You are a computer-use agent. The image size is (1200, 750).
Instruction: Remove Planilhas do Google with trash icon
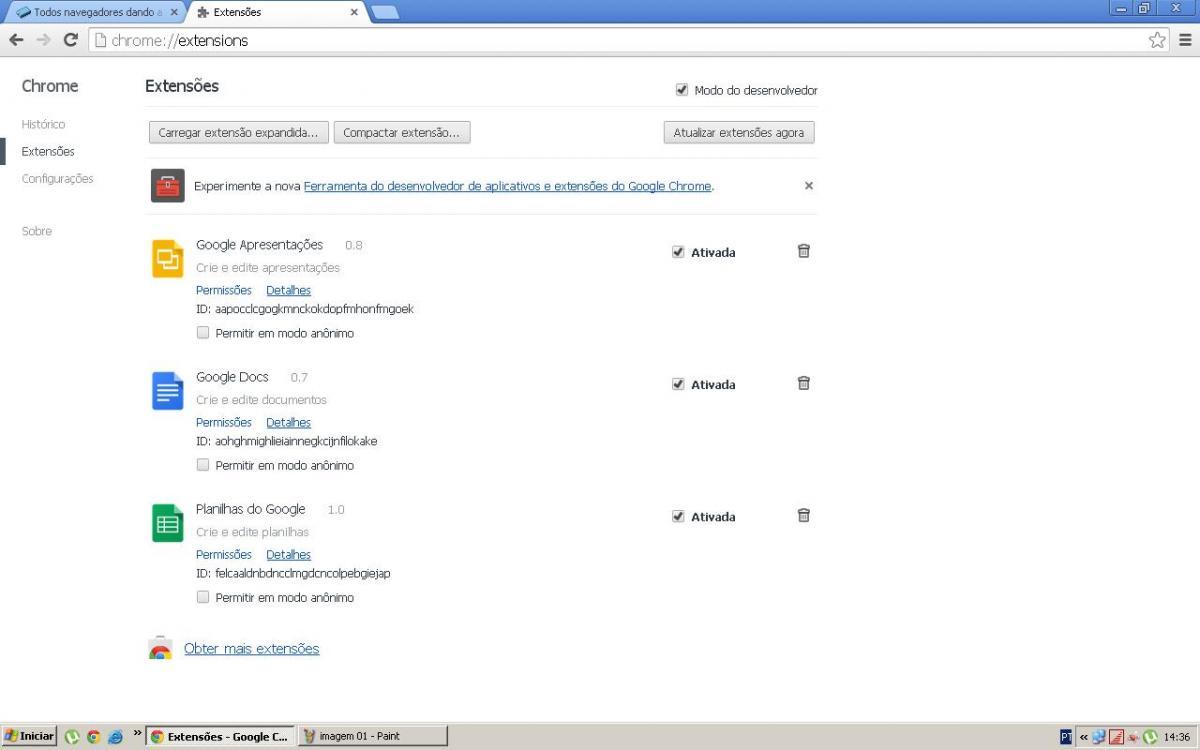803,515
